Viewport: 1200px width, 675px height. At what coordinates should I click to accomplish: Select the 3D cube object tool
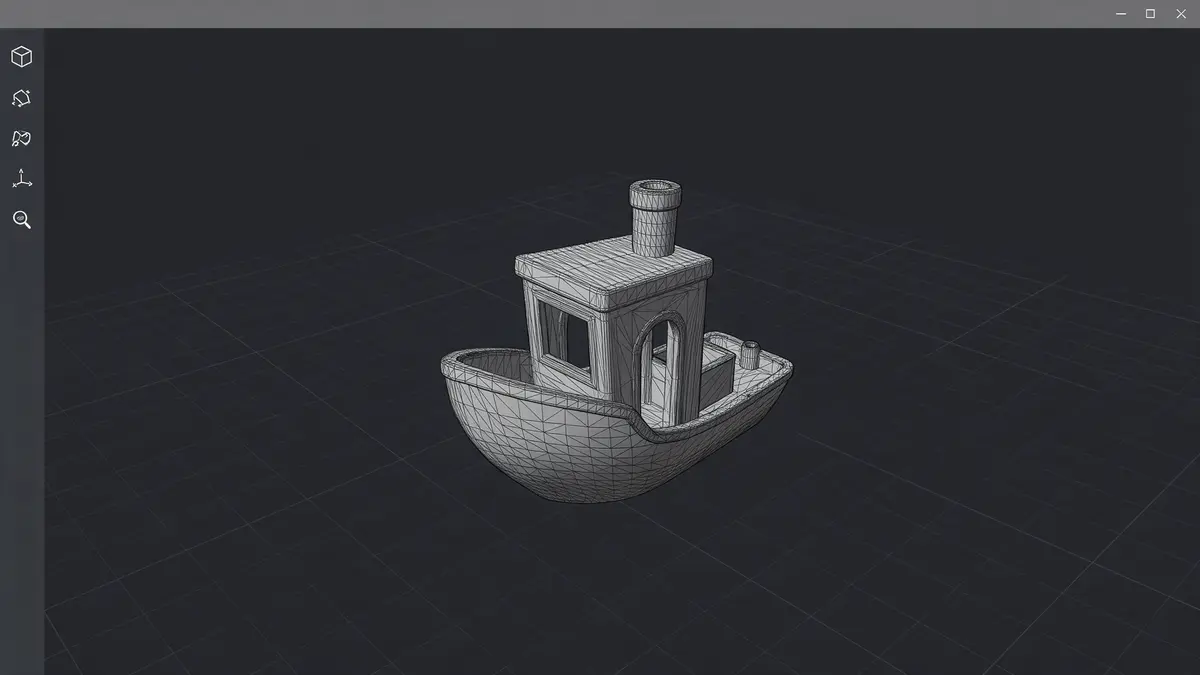21,57
